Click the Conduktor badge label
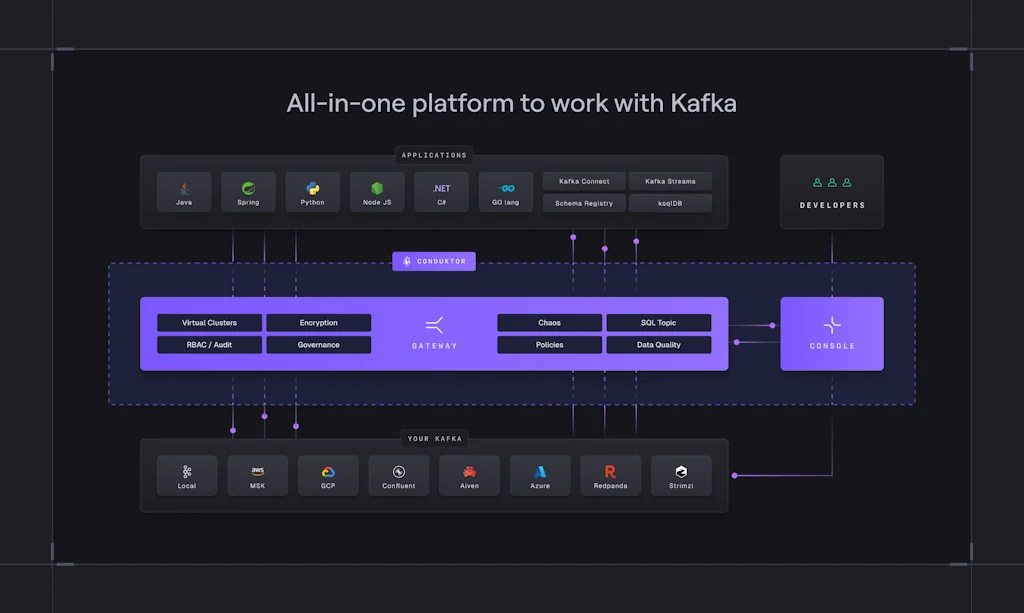Image resolution: width=1024 pixels, height=613 pixels. [434, 261]
